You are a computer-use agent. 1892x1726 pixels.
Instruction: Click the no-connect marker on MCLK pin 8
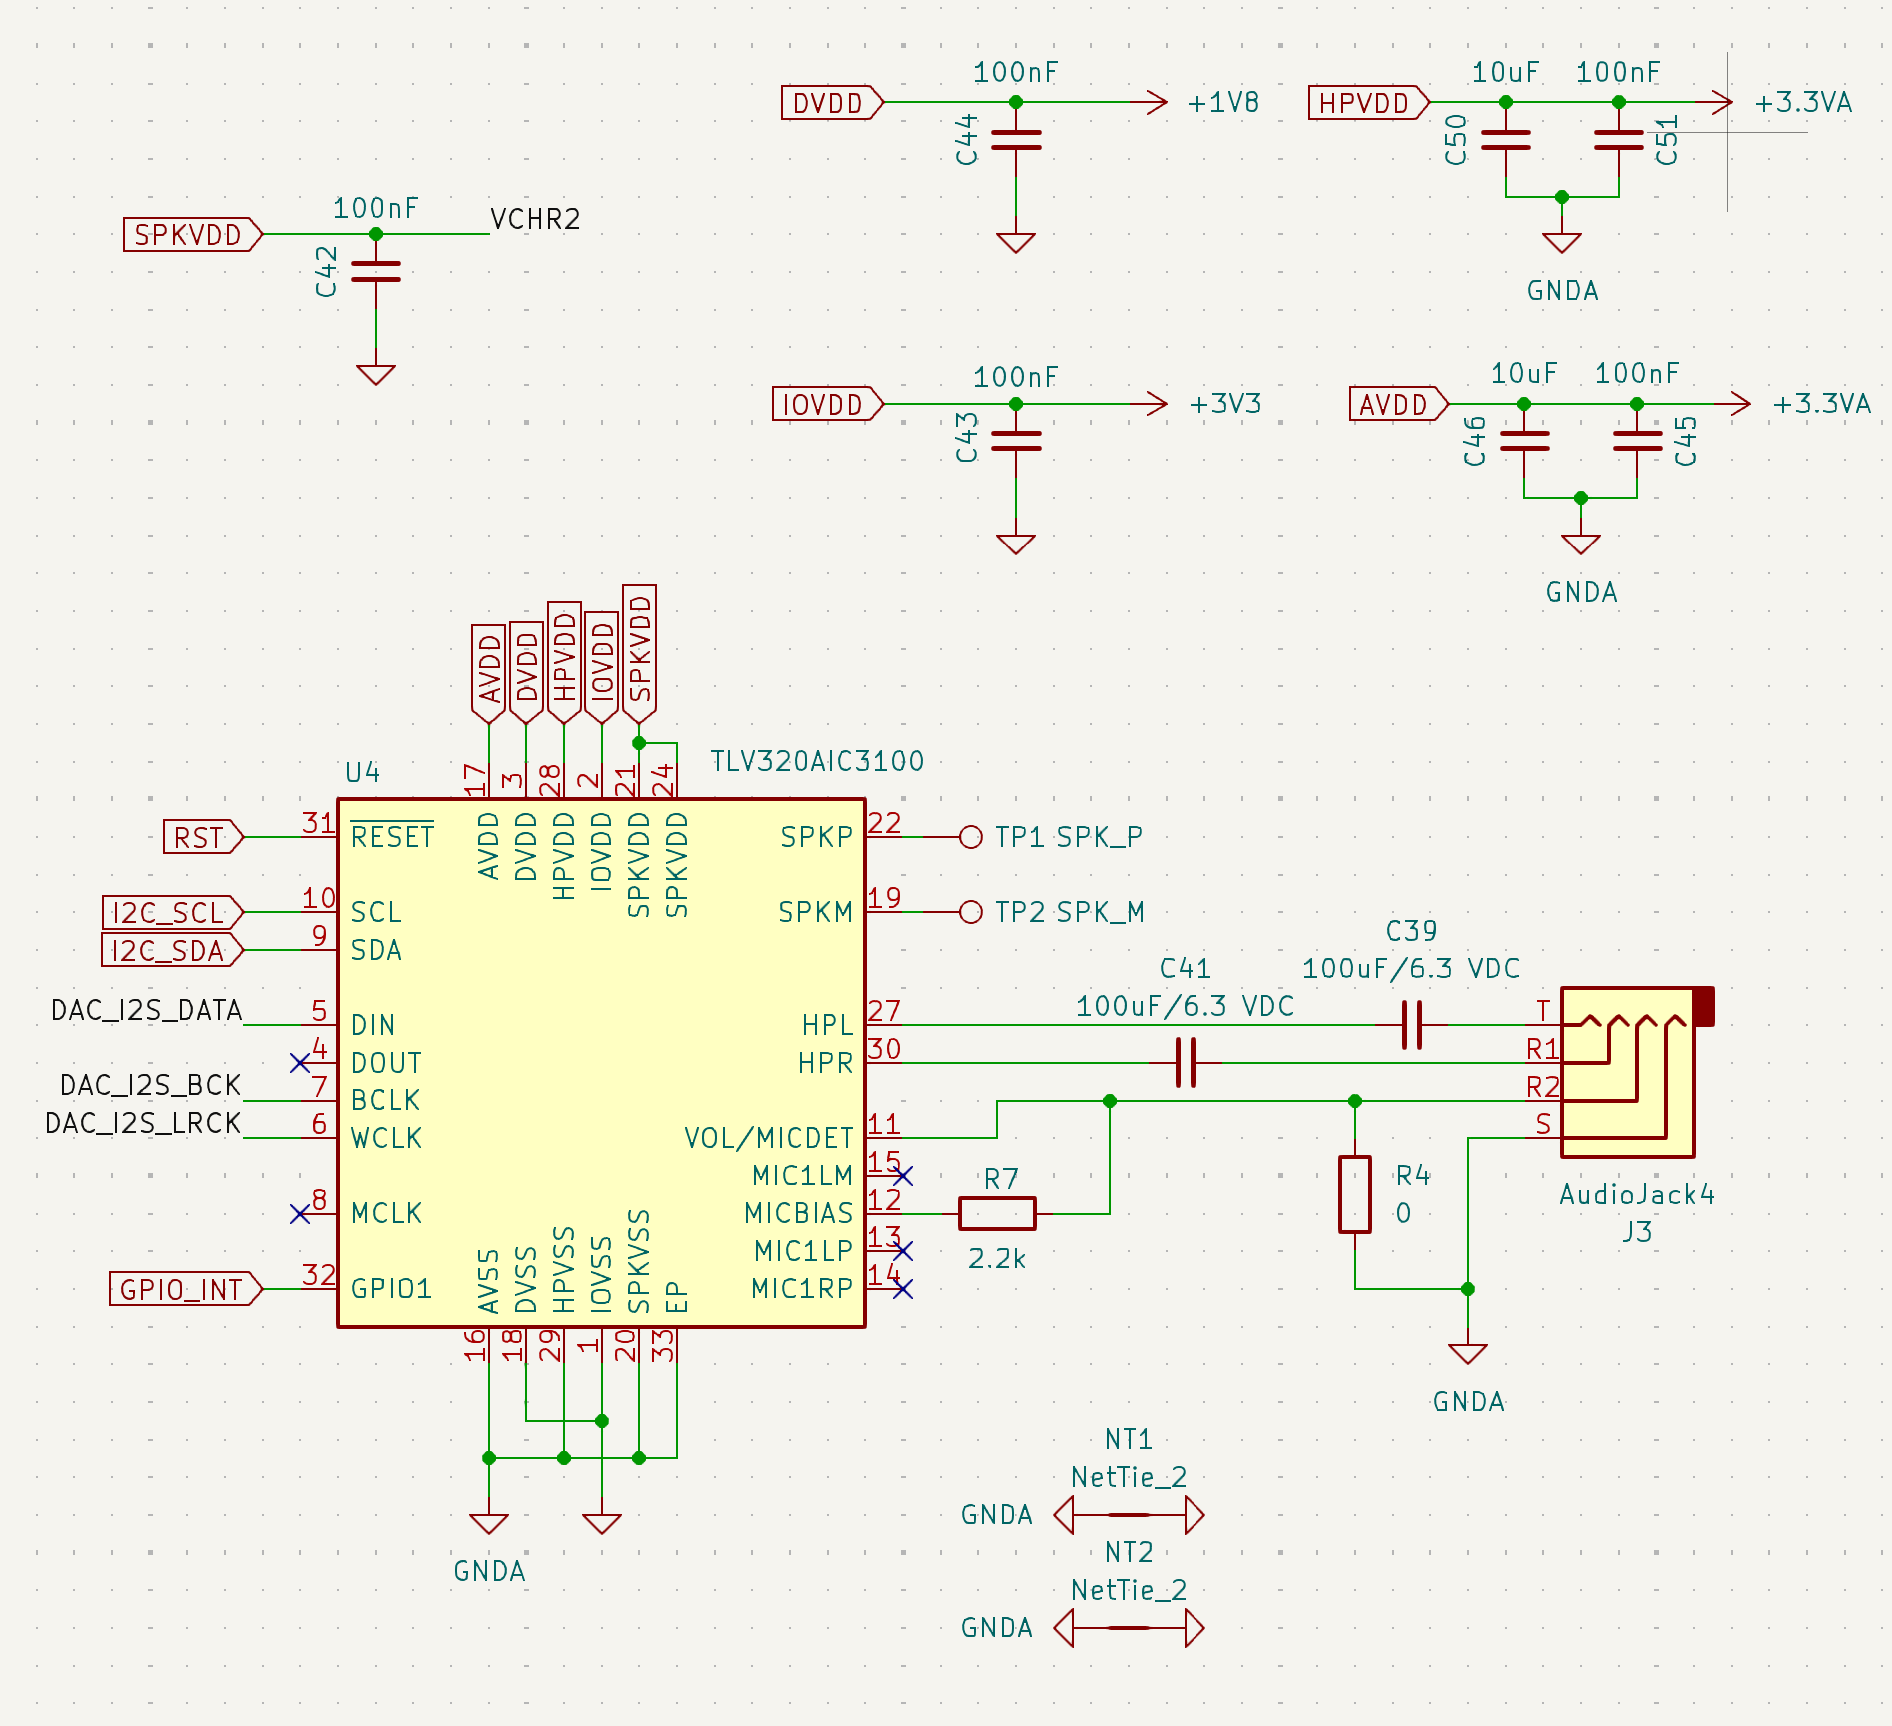[300, 1213]
